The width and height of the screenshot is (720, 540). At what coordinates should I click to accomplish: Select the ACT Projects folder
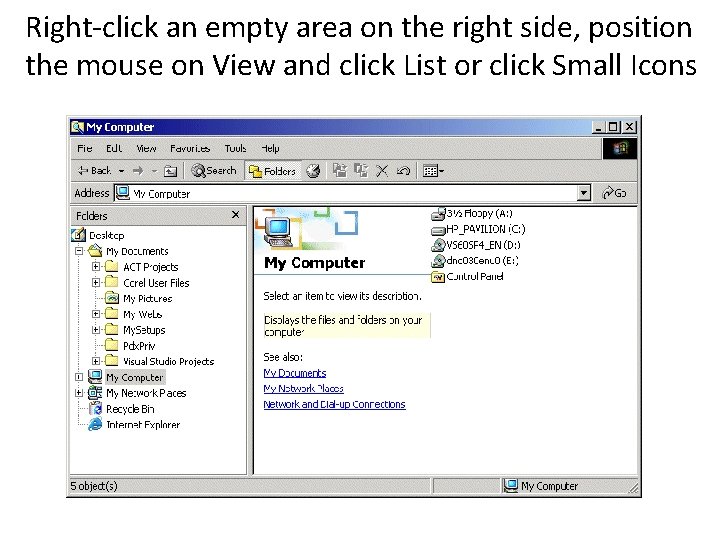point(151,267)
